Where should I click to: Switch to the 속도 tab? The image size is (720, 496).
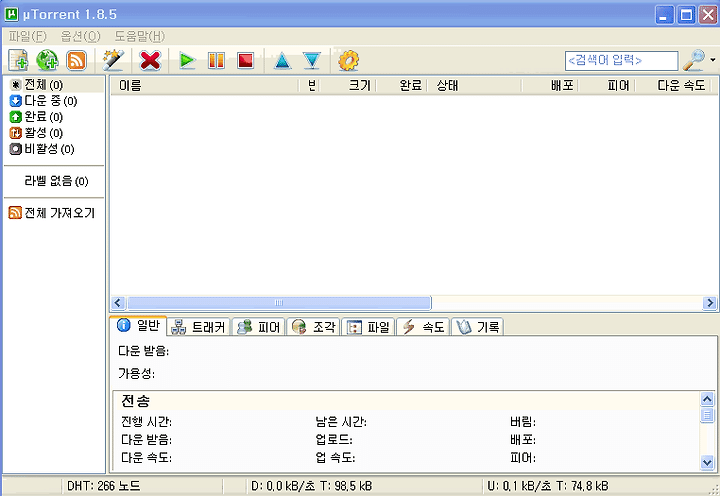pos(423,327)
